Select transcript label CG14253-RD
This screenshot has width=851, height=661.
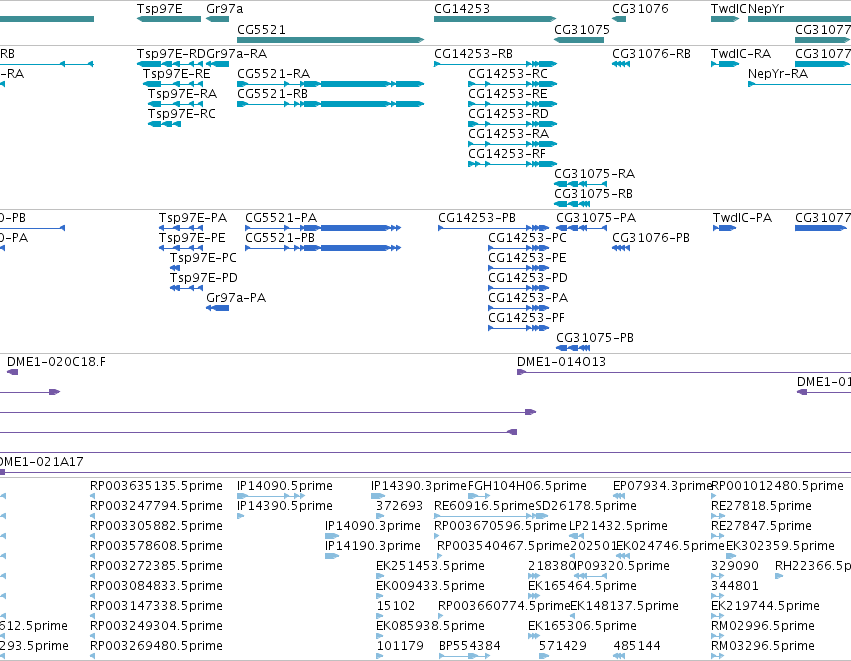coord(509,114)
